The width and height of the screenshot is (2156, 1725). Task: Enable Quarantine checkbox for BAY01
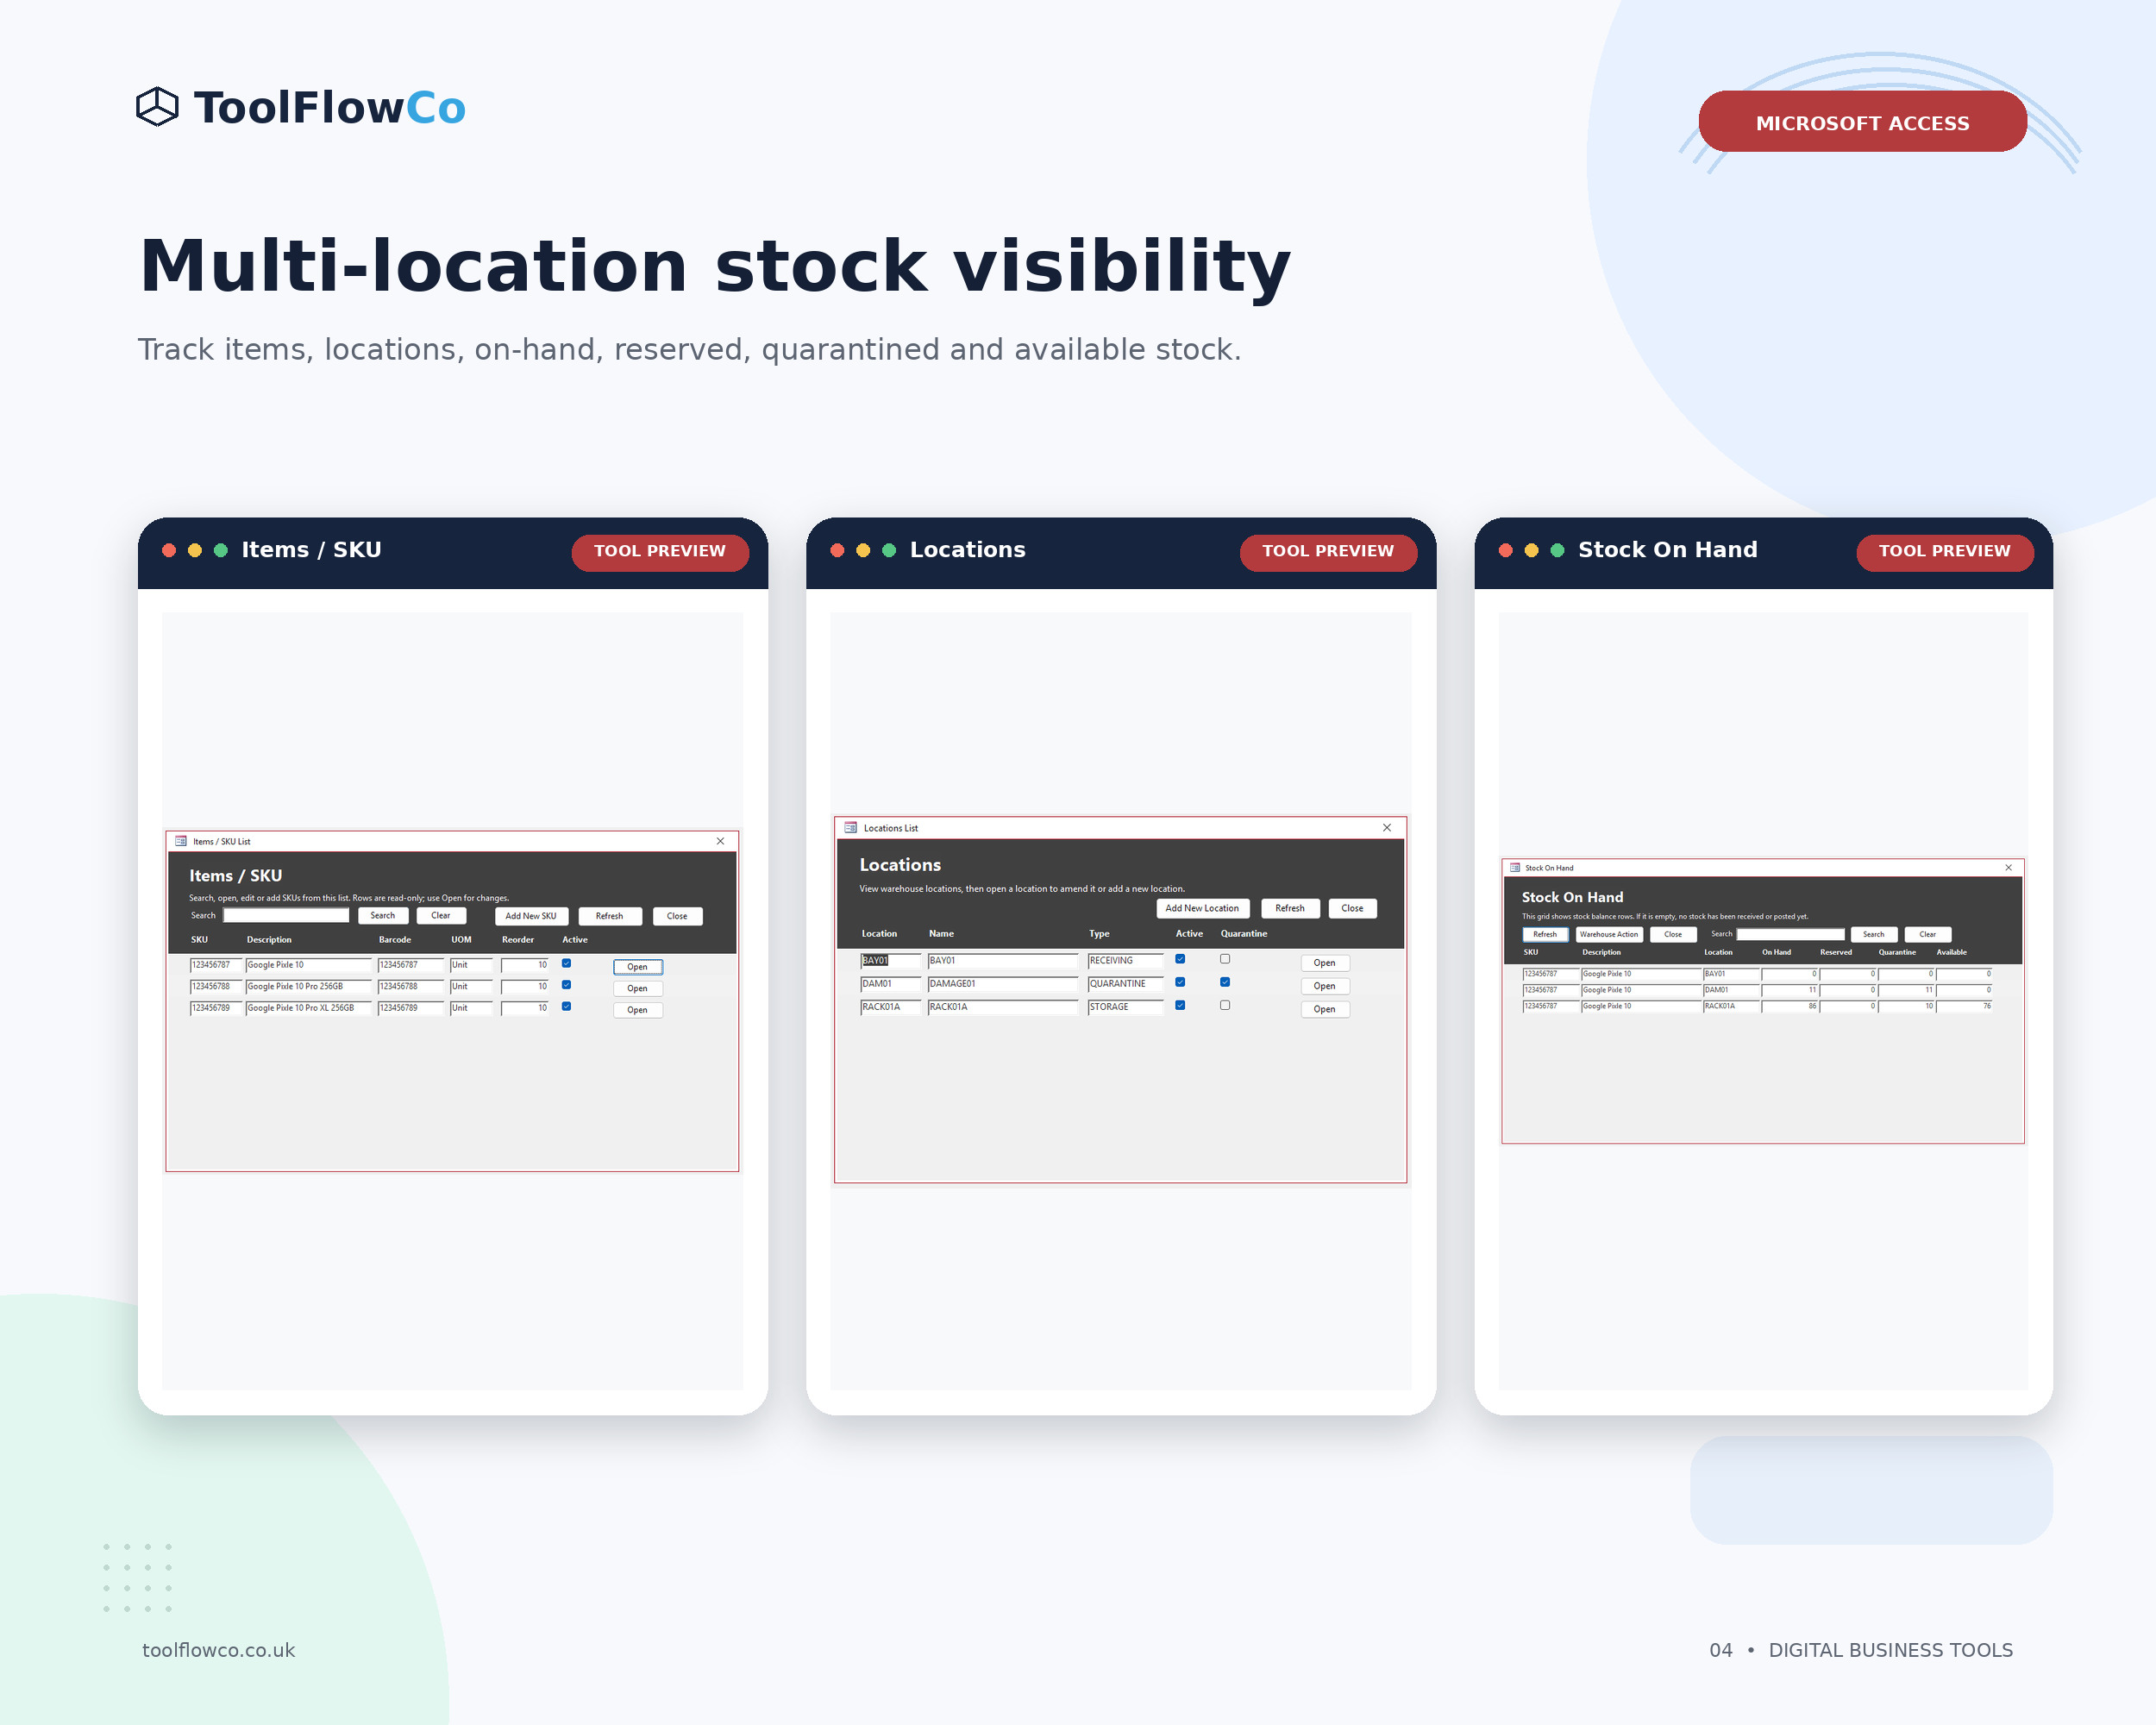(x=1225, y=959)
